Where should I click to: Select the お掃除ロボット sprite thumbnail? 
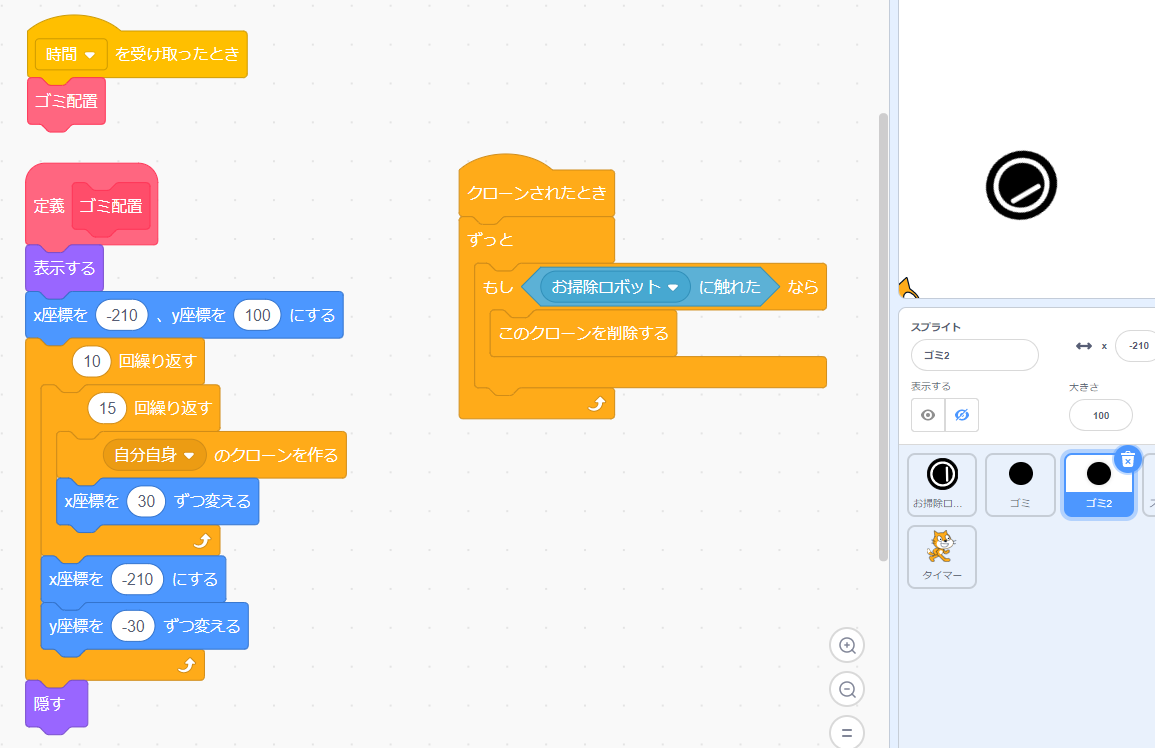(942, 484)
